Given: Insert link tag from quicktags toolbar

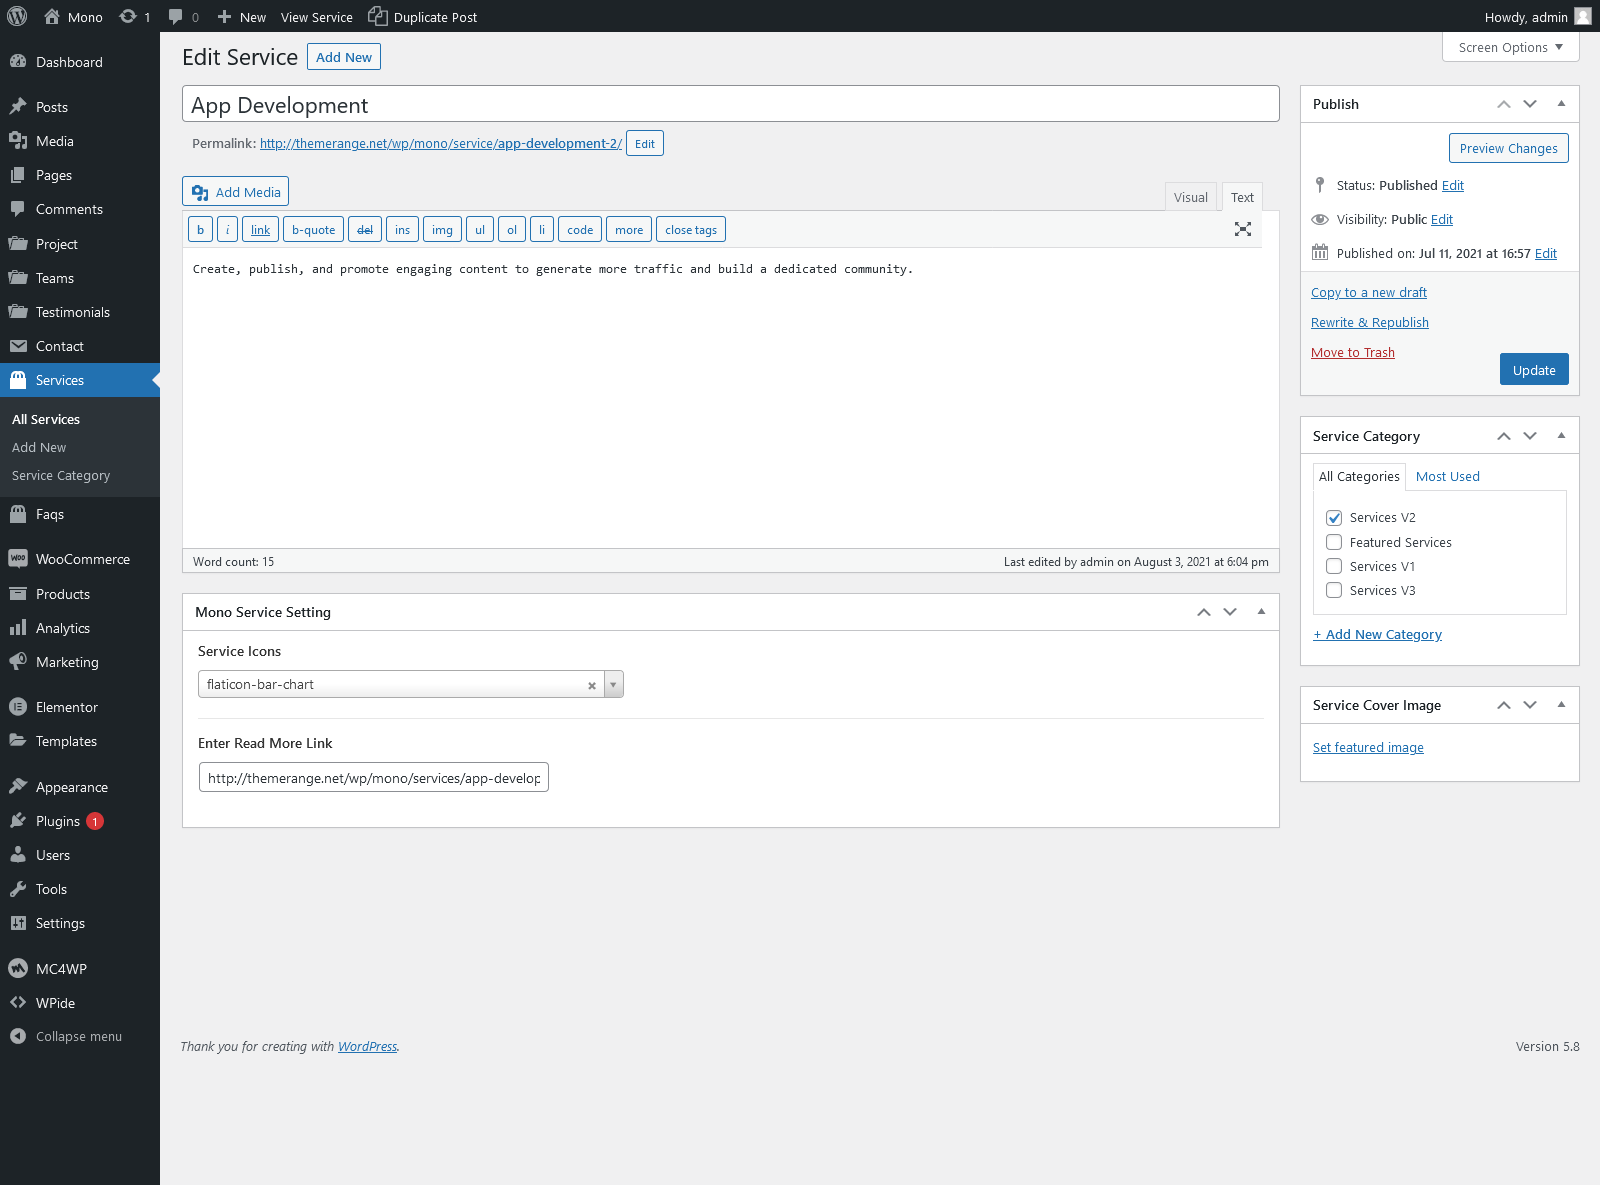Looking at the screenshot, I should (260, 229).
